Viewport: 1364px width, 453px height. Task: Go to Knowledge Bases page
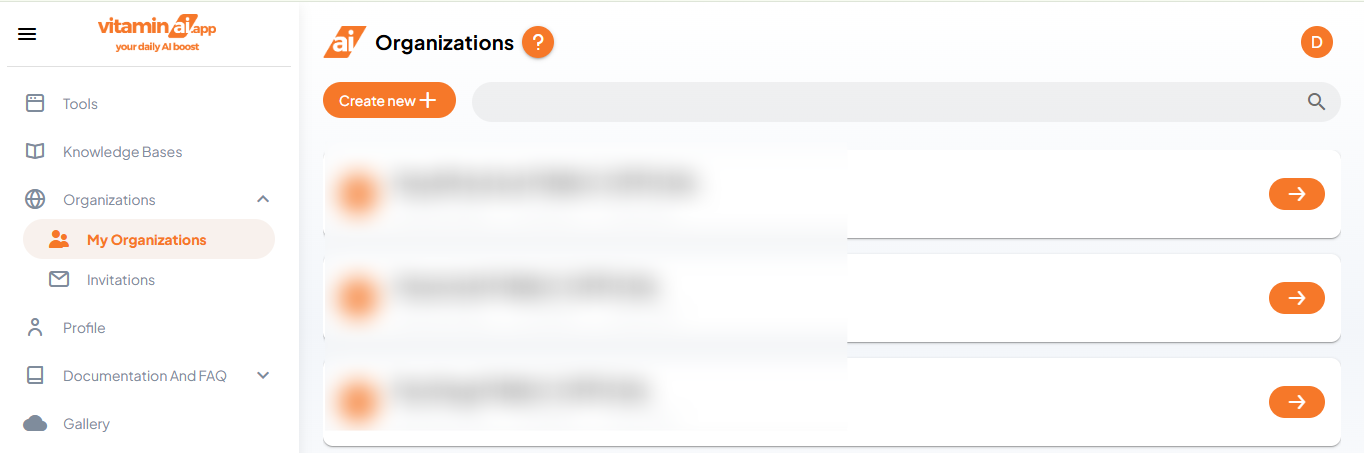pos(122,152)
